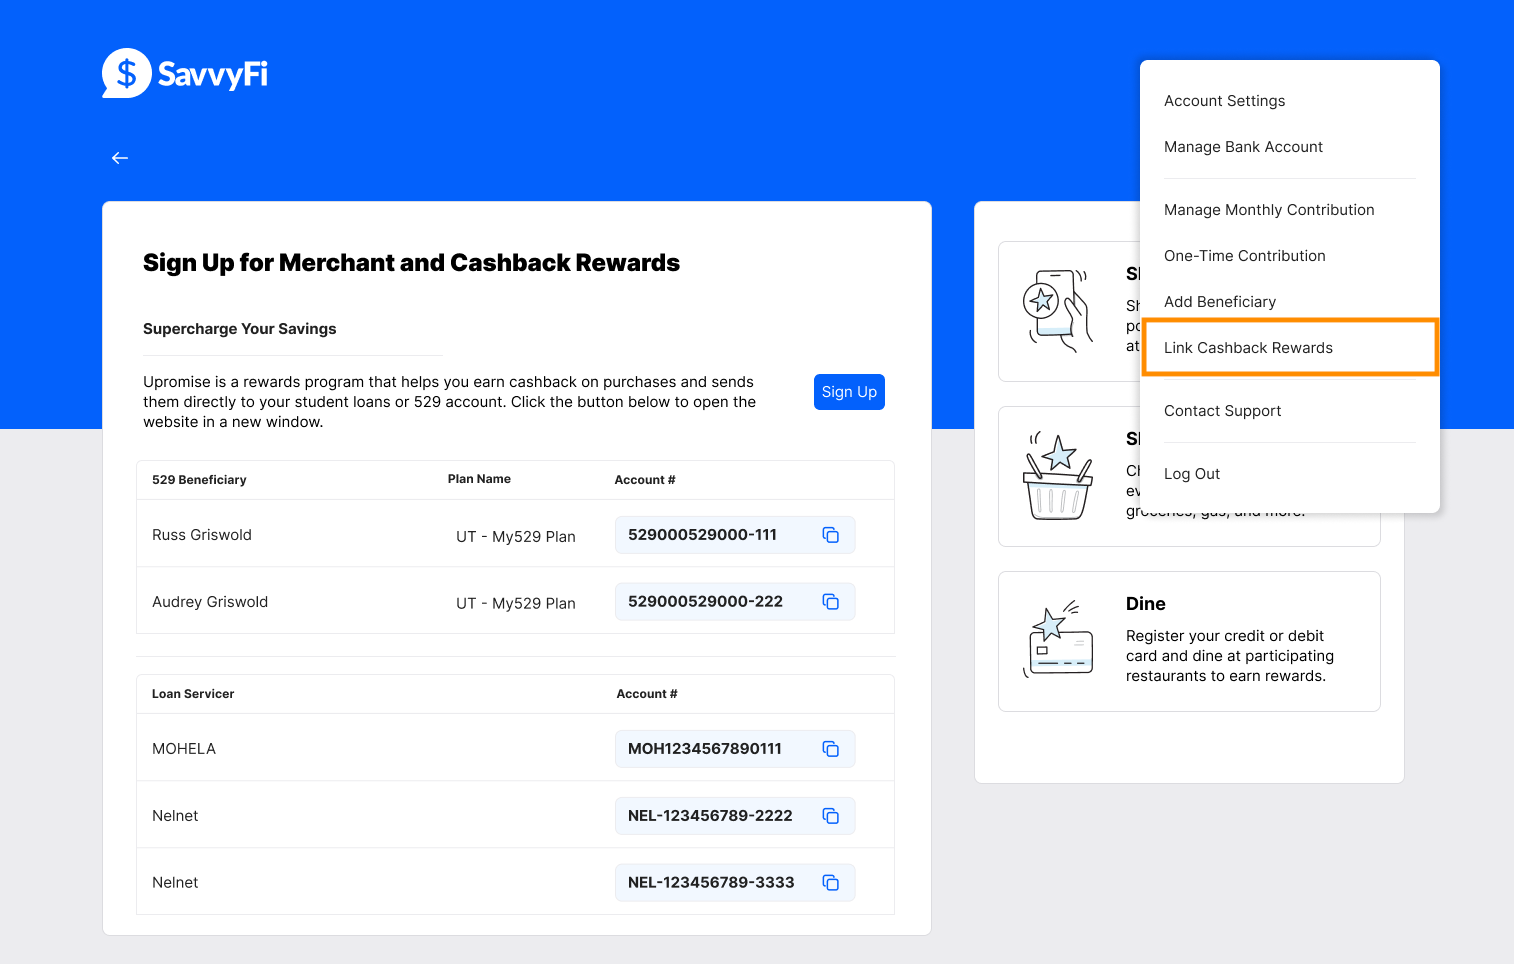Click Supercharge Your Savings subheading

(x=240, y=329)
